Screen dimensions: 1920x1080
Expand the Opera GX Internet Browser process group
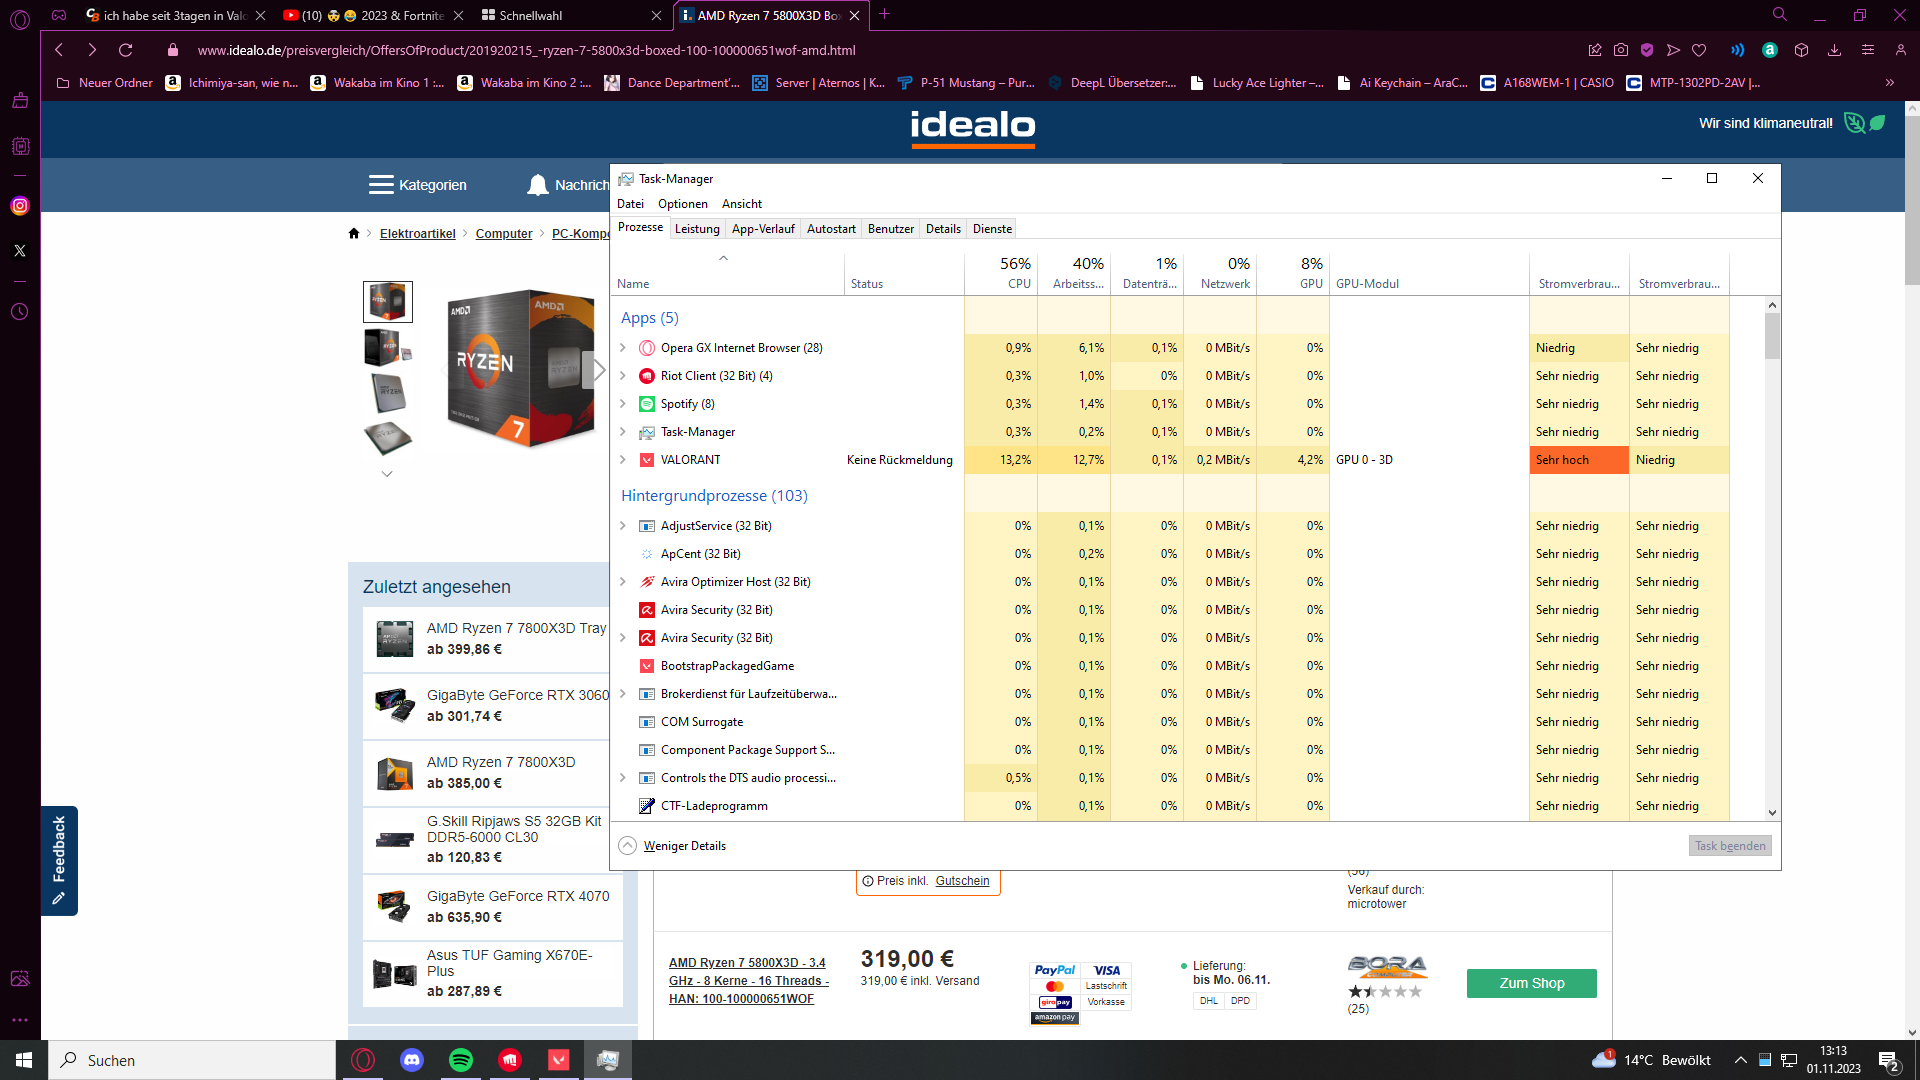623,348
